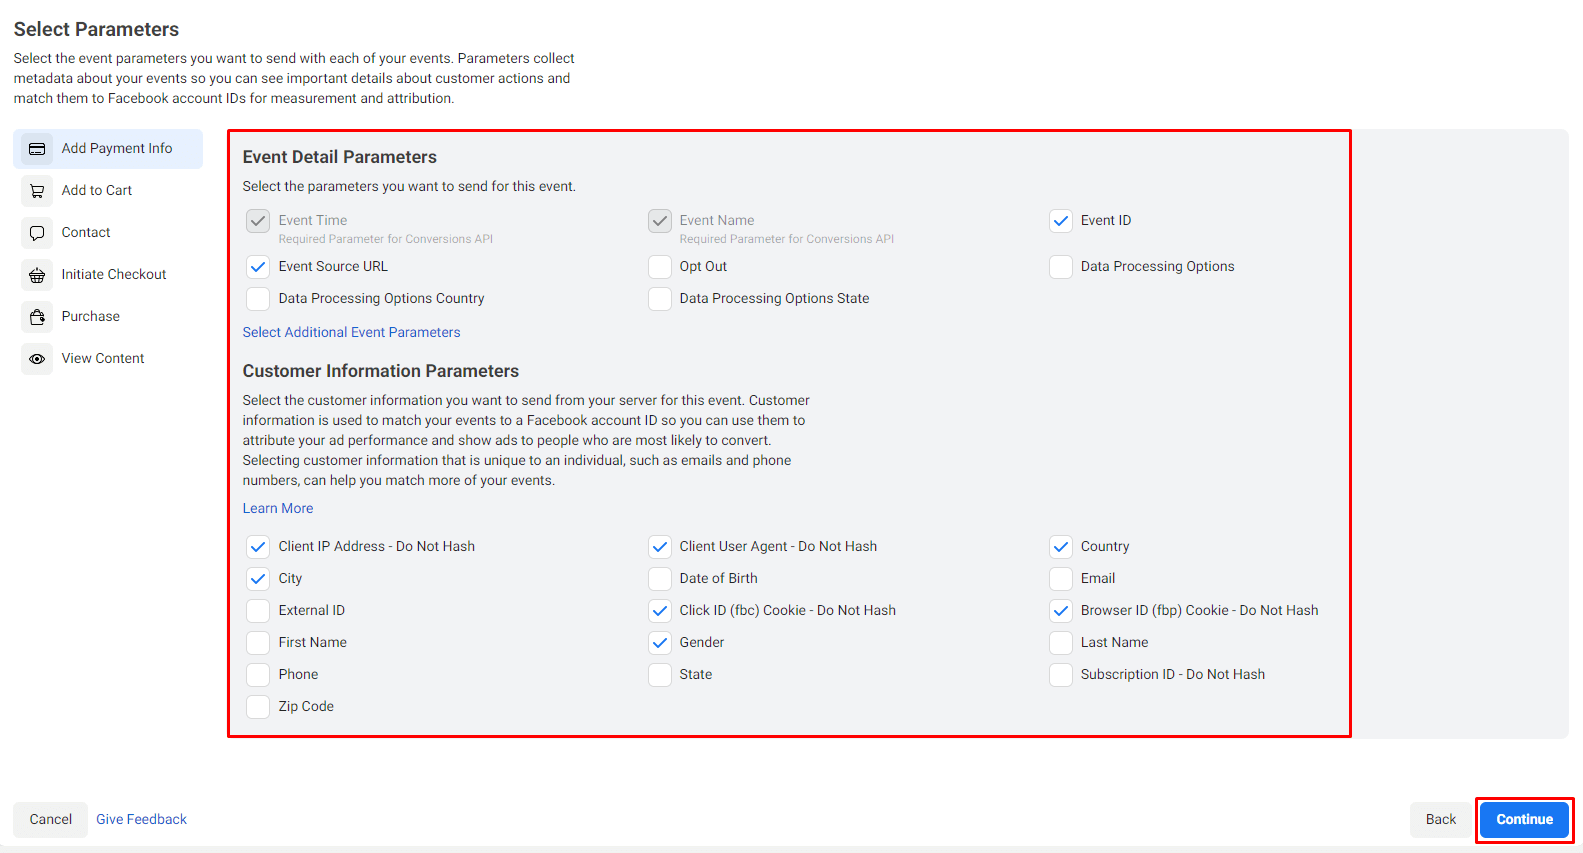Uncheck the Gender checkbox
1583x853 pixels.
click(x=660, y=643)
